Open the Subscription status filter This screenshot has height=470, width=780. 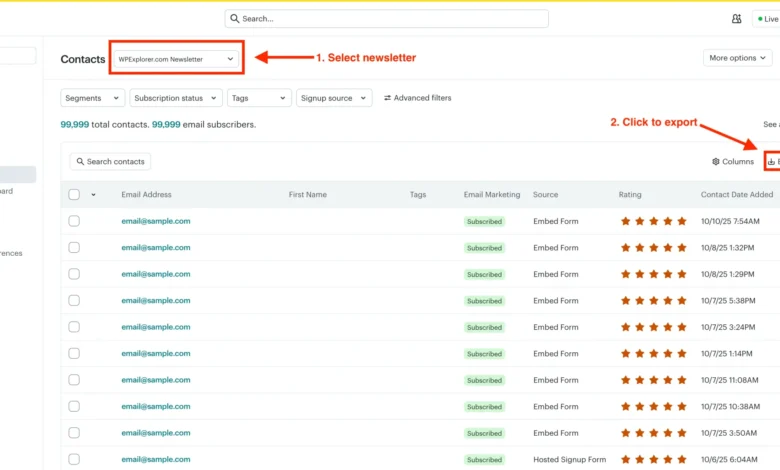(x=175, y=98)
